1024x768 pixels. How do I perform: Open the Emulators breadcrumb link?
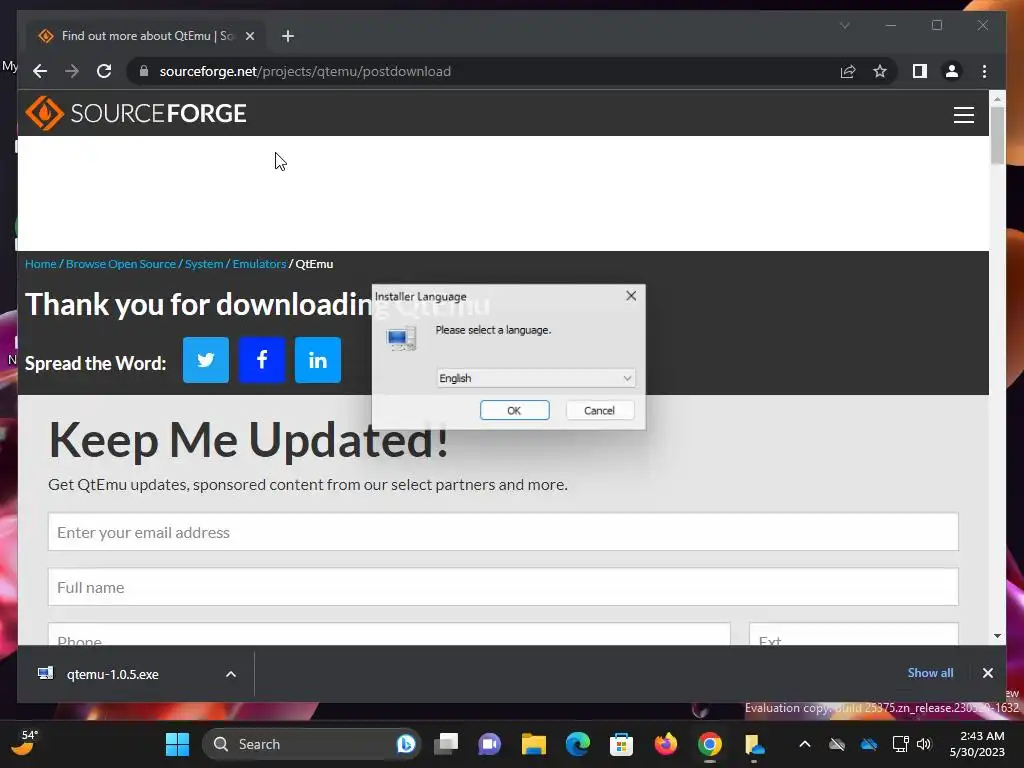[x=259, y=264]
